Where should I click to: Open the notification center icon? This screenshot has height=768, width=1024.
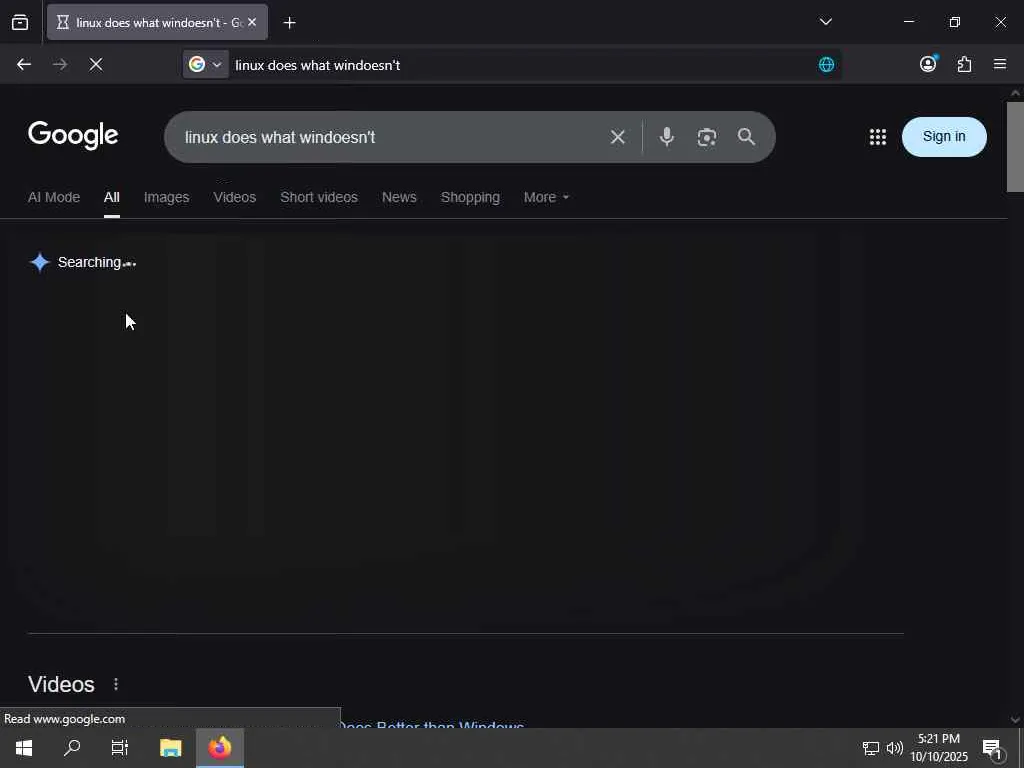click(992, 748)
